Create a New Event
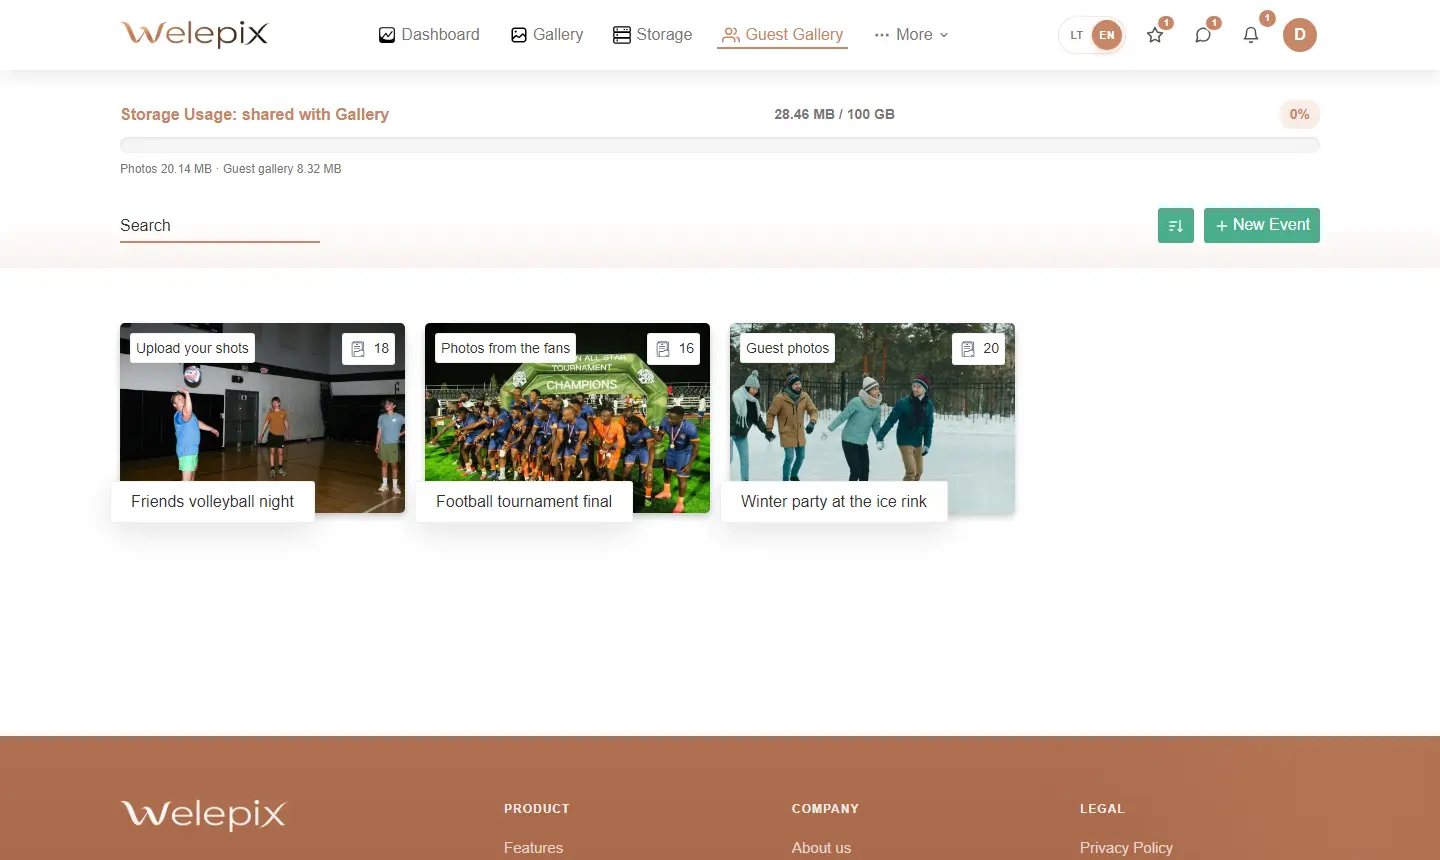 point(1262,225)
